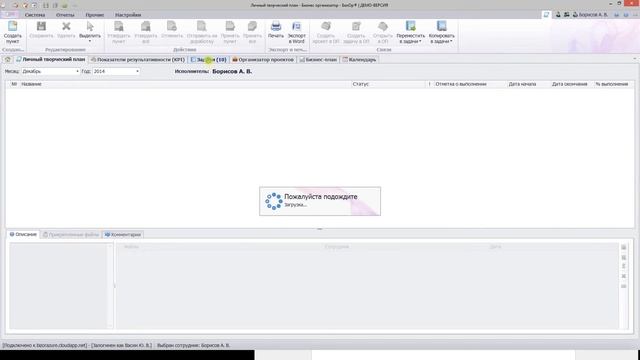This screenshot has height=360, width=640.
Task: Click the Принять пункт icon
Action: click(230, 27)
